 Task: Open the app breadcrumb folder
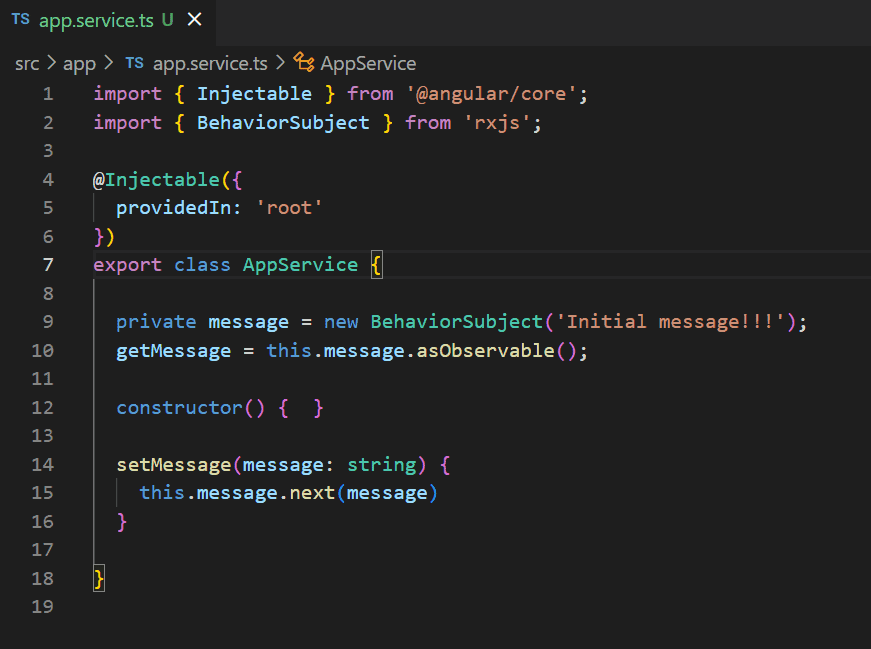pos(79,64)
